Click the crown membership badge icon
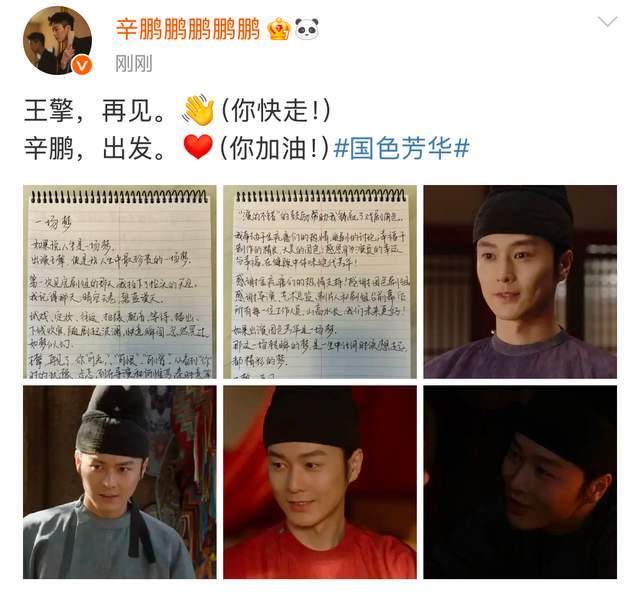The image size is (640, 595). point(279,29)
